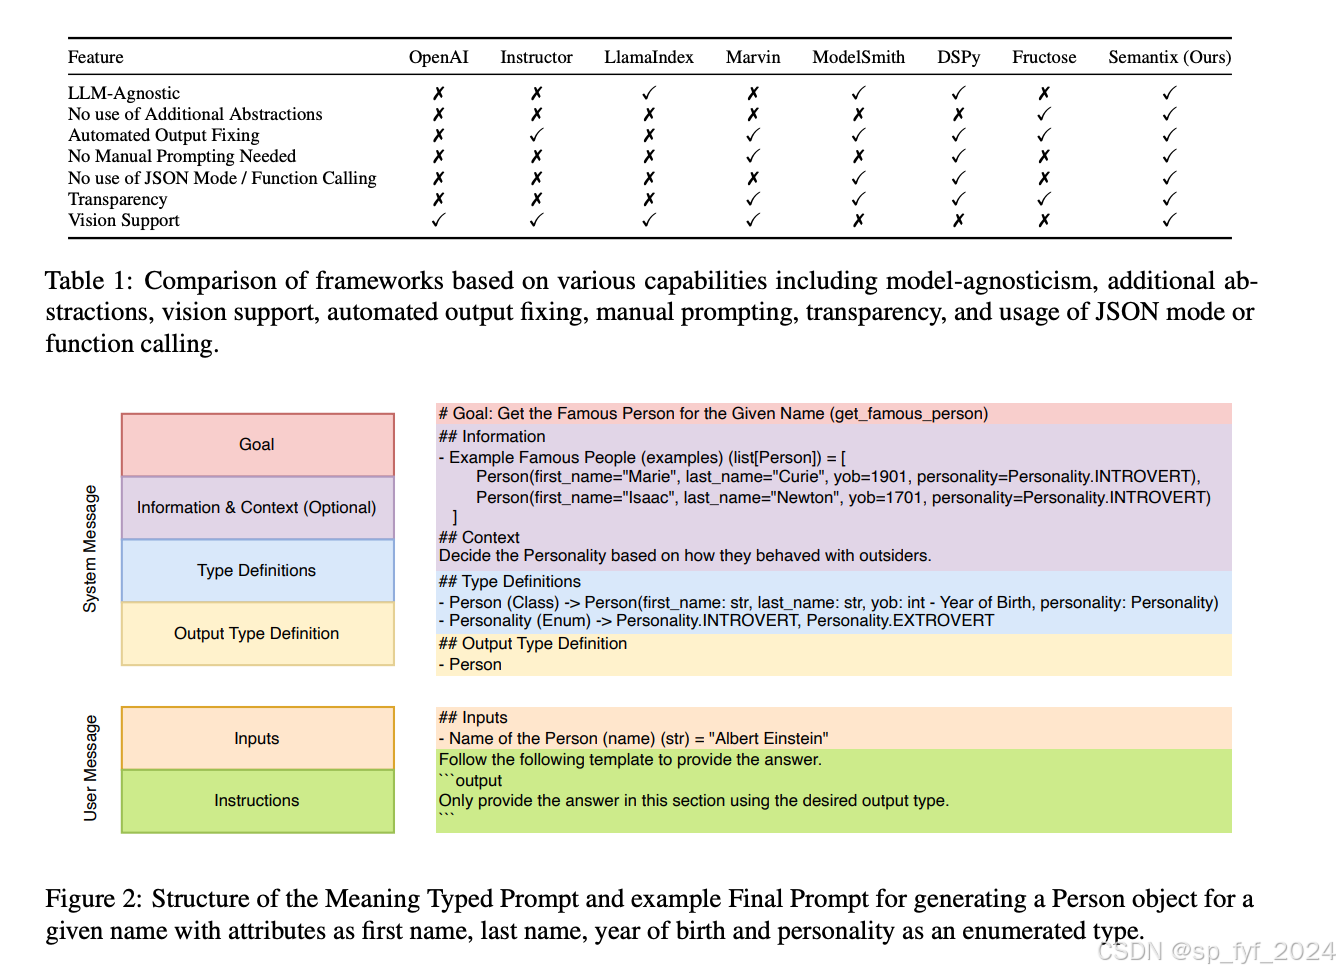
Task: Click the Marie Curie Person example line
Action: coord(838,477)
